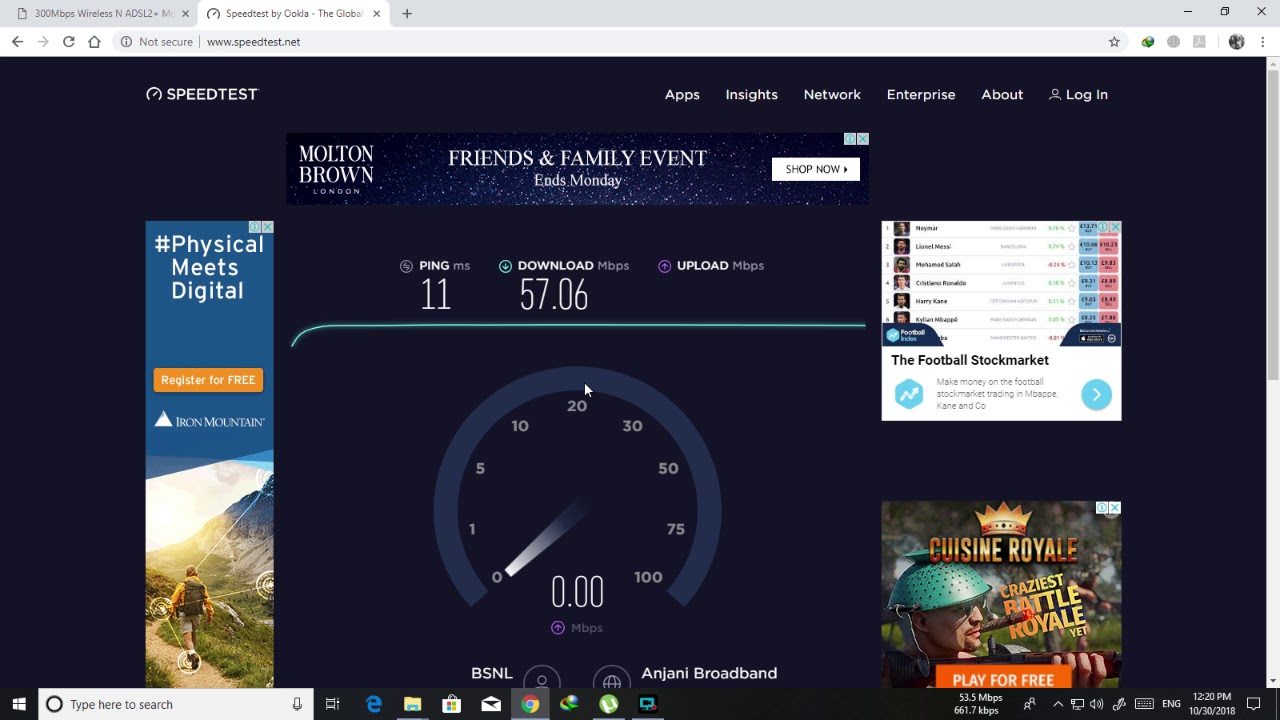
Task: Click volume icon in system tray
Action: (x=1097, y=704)
